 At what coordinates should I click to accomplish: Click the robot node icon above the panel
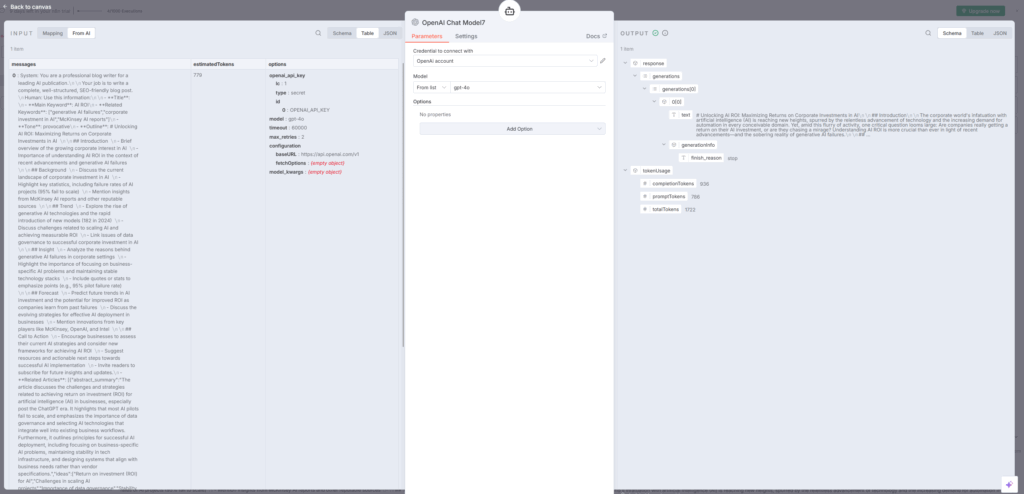point(510,11)
